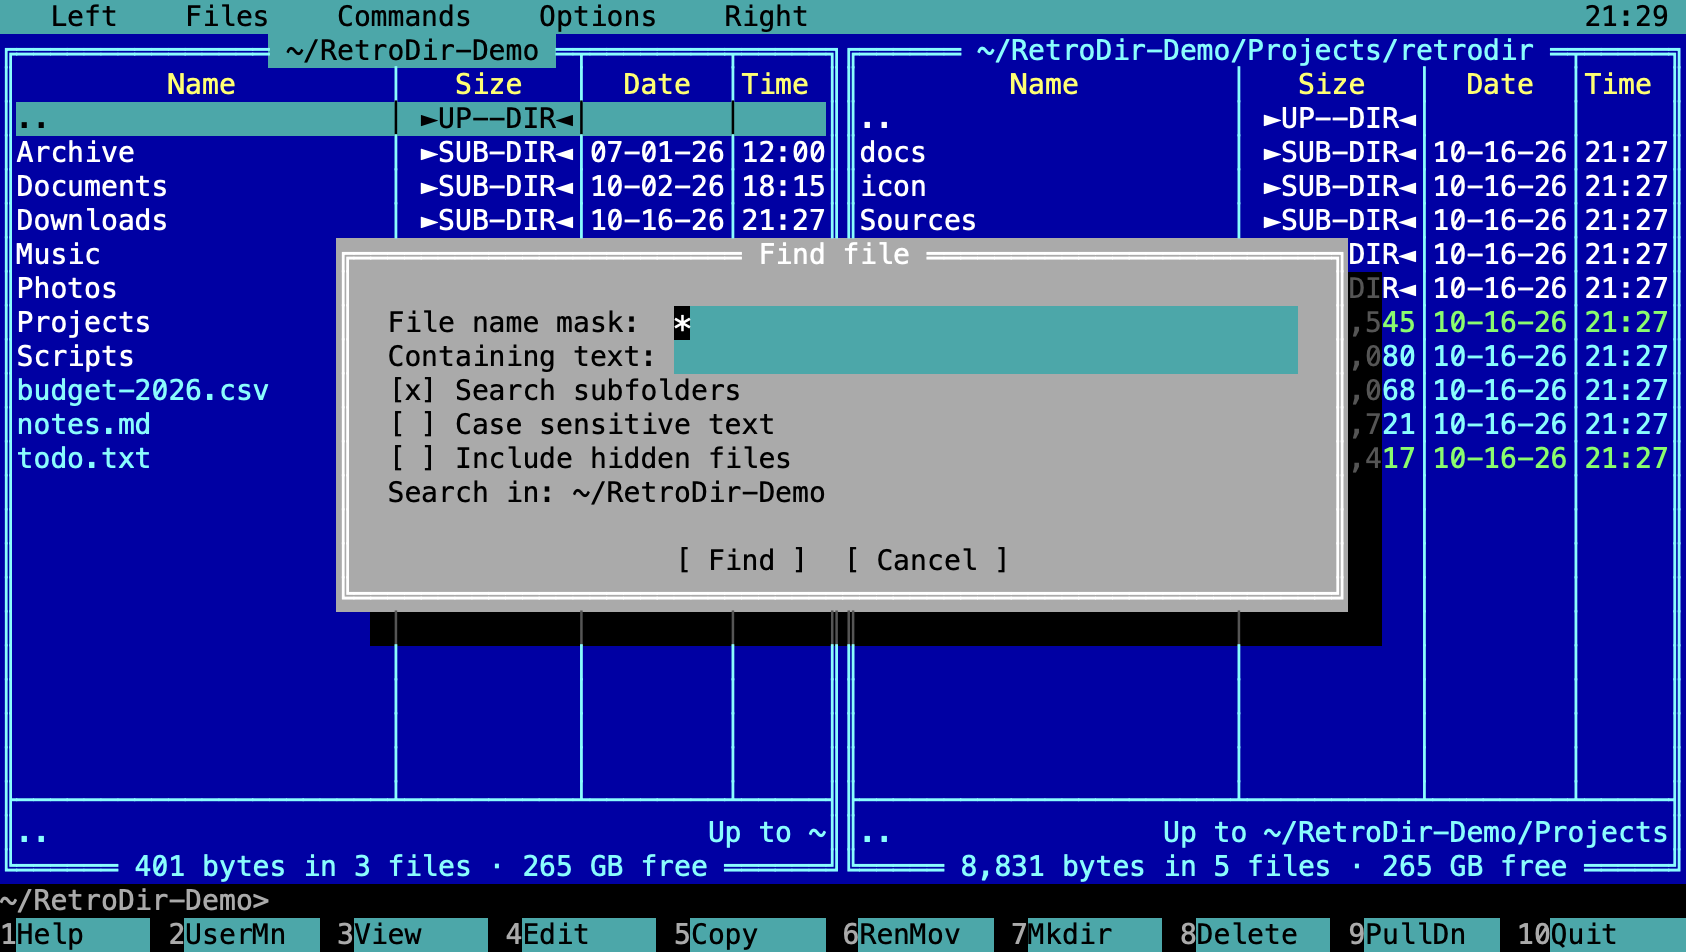This screenshot has width=1686, height=952.
Task: Click the Find file dialog title
Action: pos(834,254)
